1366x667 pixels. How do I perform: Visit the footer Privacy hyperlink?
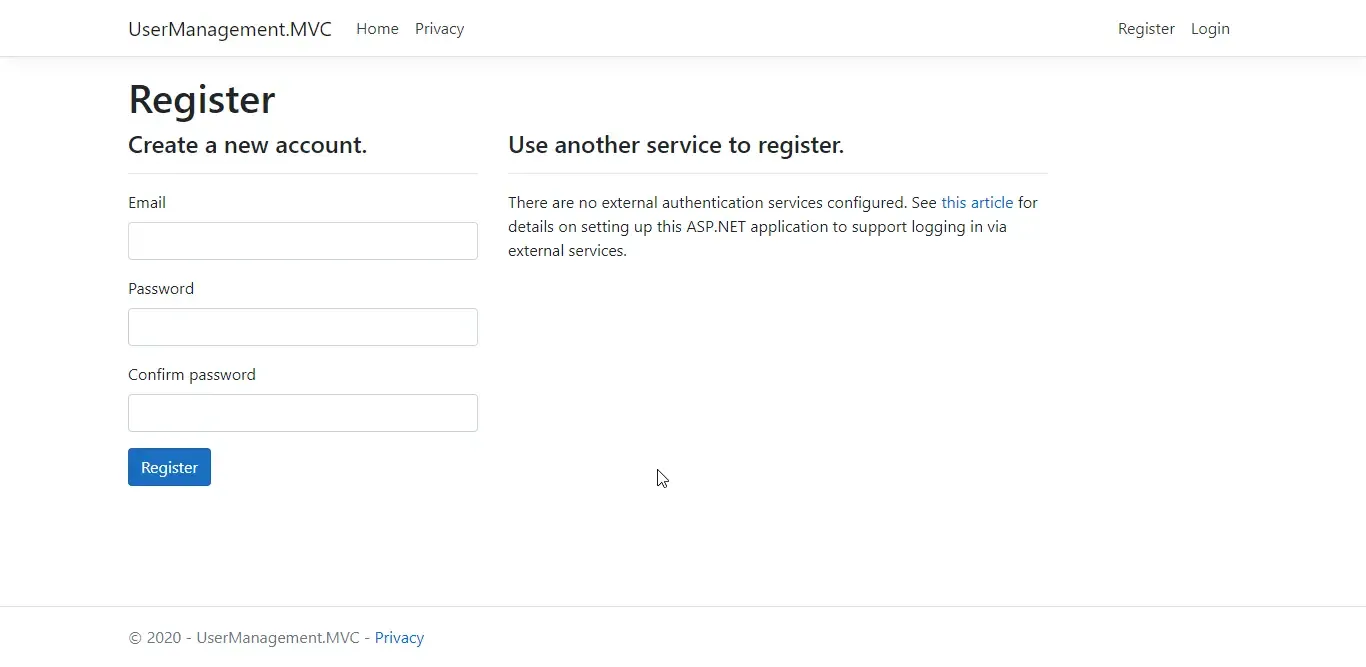tap(399, 637)
